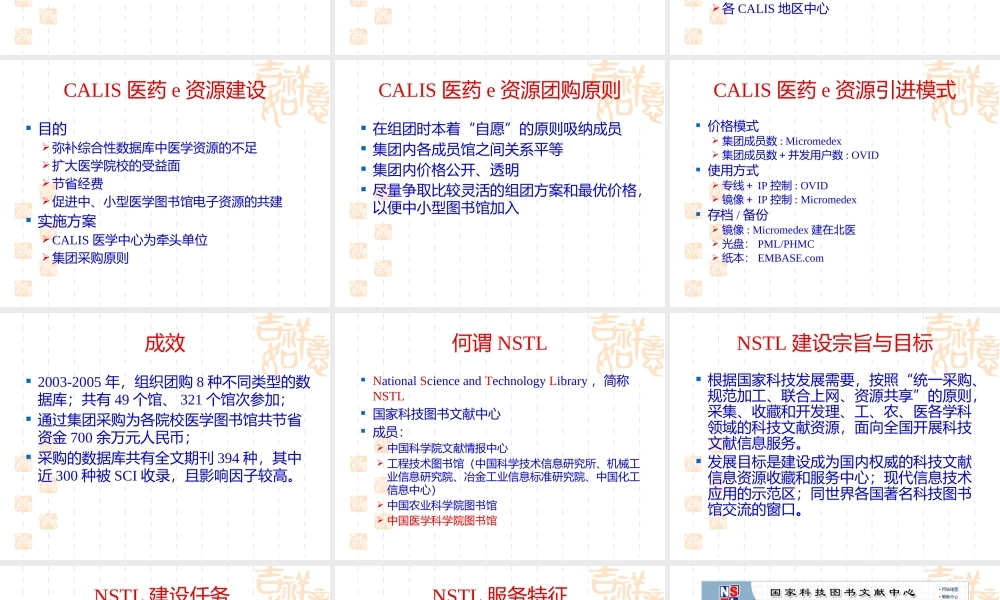Click the bullet 尽量争取比较灵活的组团方案和最优价格
1000x600 pixels.
[508, 199]
